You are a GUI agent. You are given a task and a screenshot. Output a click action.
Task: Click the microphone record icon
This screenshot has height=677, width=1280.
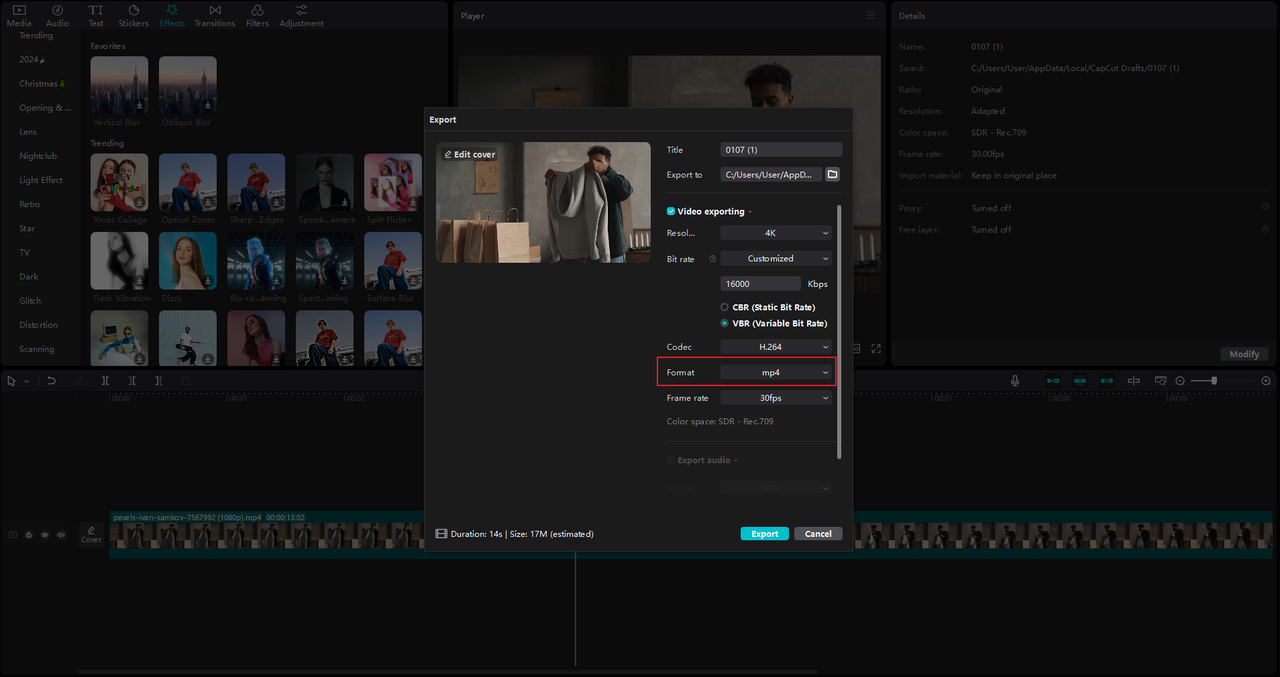tap(1015, 381)
